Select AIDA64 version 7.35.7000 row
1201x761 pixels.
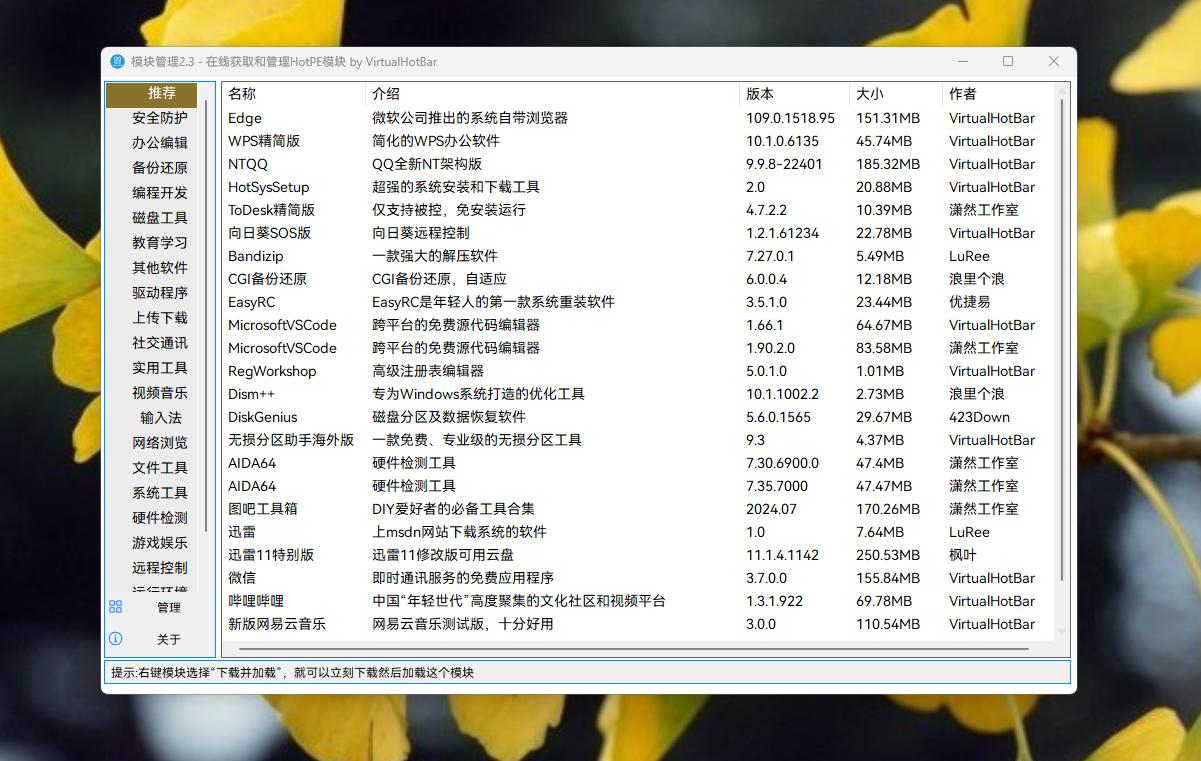coord(638,486)
